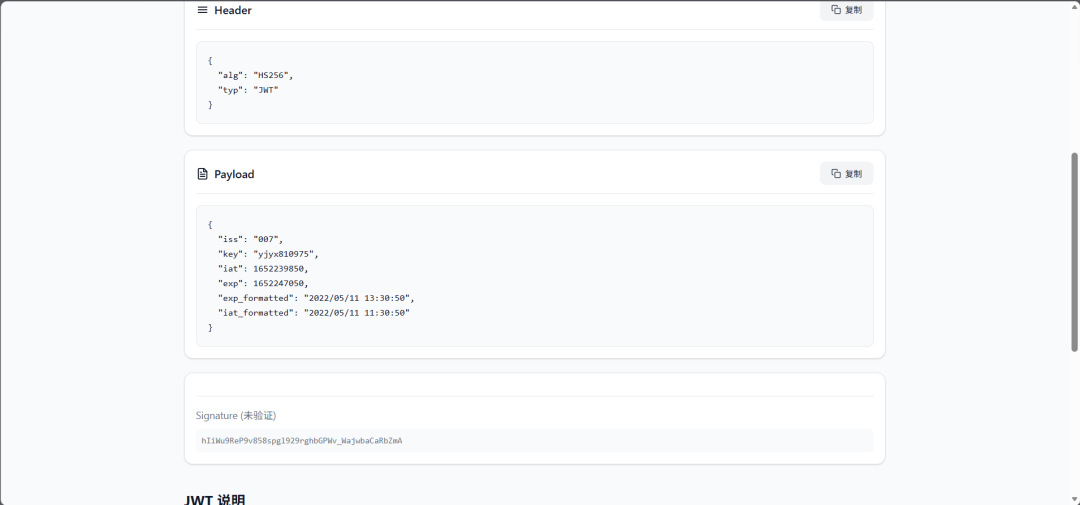The width and height of the screenshot is (1080, 505).
Task: Click the Signature (未验证) label
Action: 236,415
